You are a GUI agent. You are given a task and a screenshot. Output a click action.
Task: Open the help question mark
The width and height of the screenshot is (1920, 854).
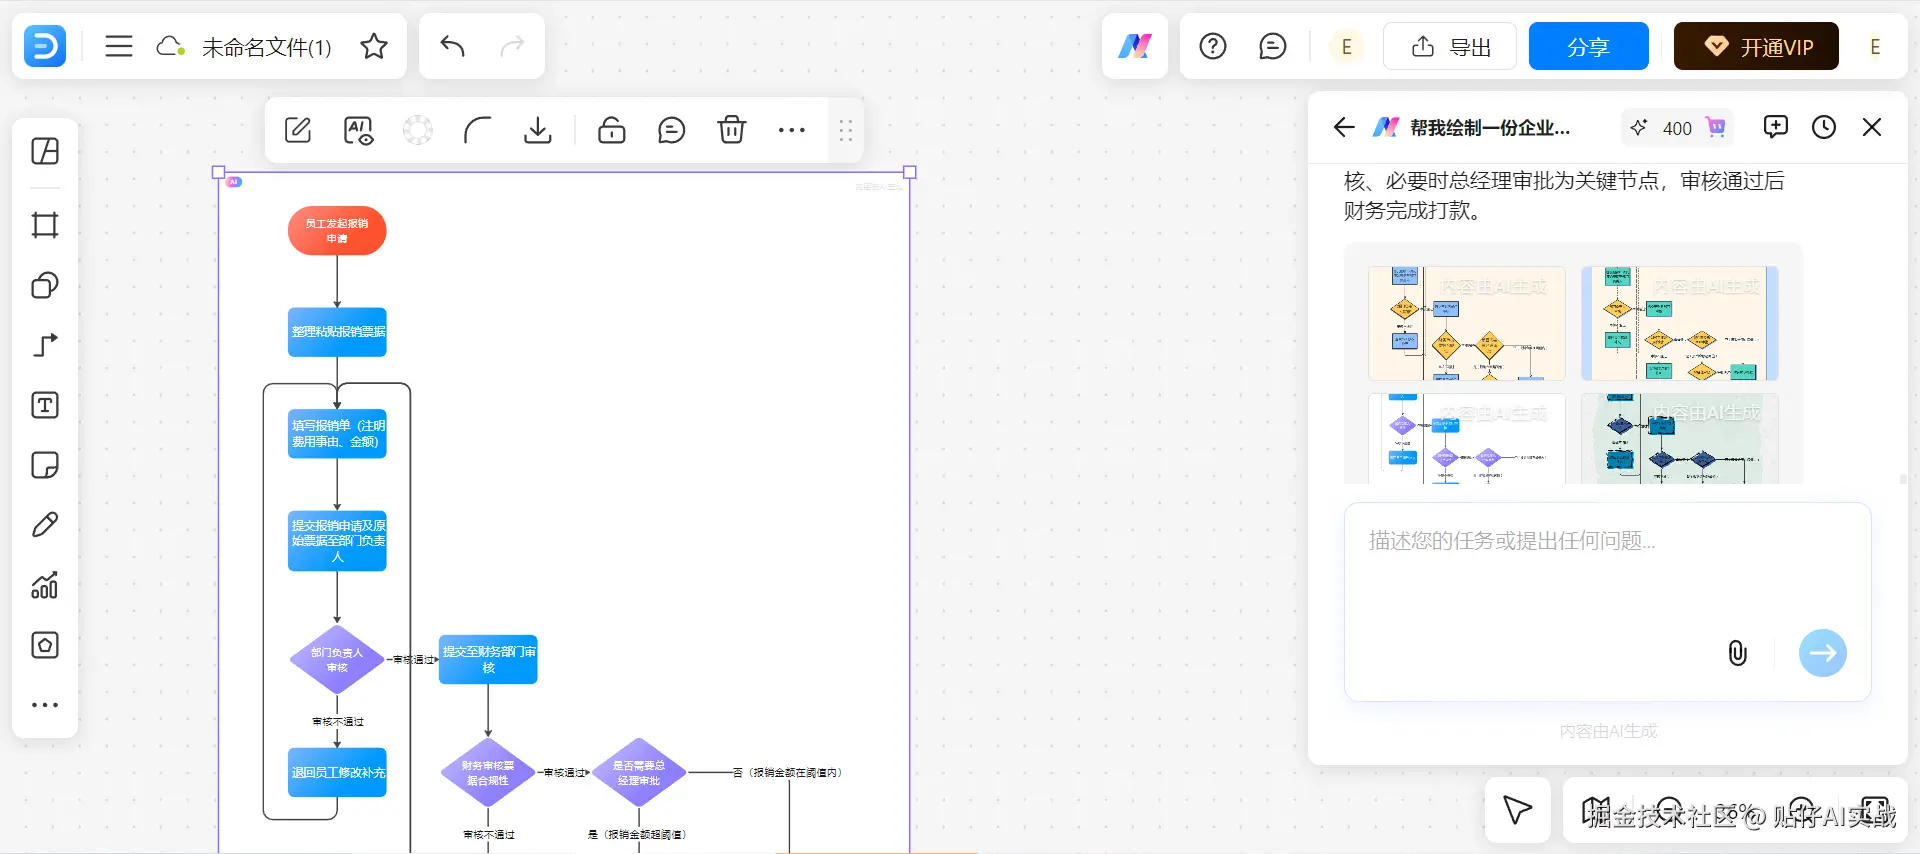(1213, 46)
